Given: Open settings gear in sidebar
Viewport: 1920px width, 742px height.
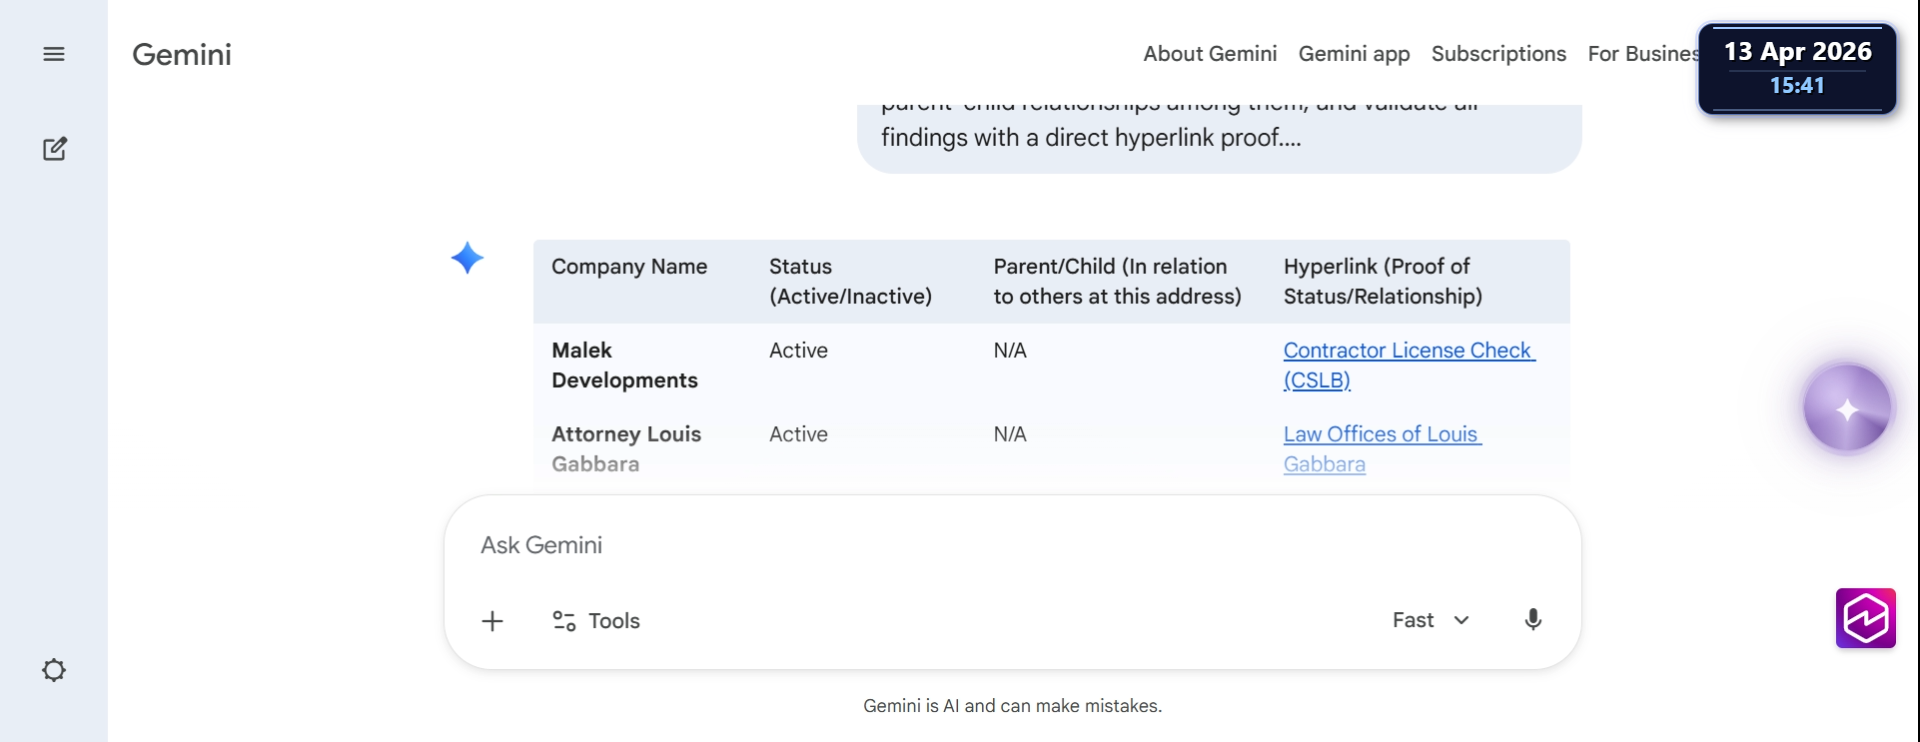Looking at the screenshot, I should (x=54, y=670).
